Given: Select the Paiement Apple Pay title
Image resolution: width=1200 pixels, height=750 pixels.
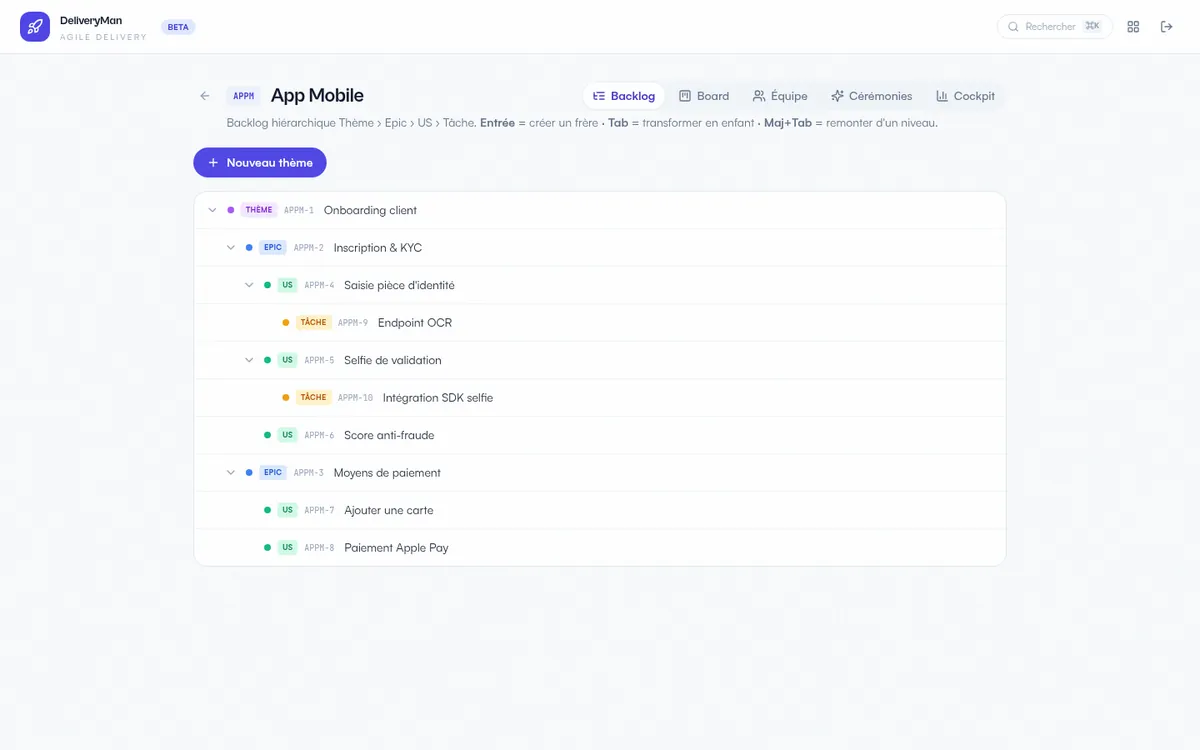Looking at the screenshot, I should tap(396, 548).
